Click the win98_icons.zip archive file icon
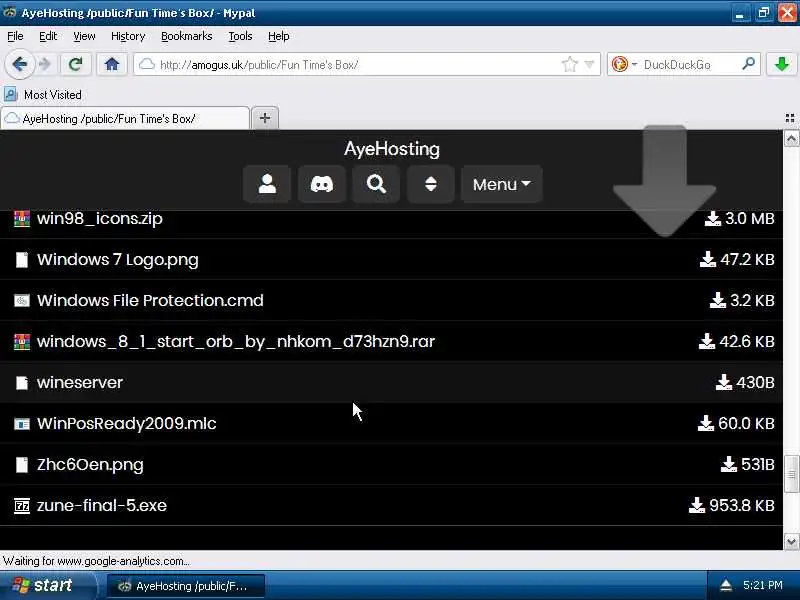800x600 pixels. pos(21,218)
